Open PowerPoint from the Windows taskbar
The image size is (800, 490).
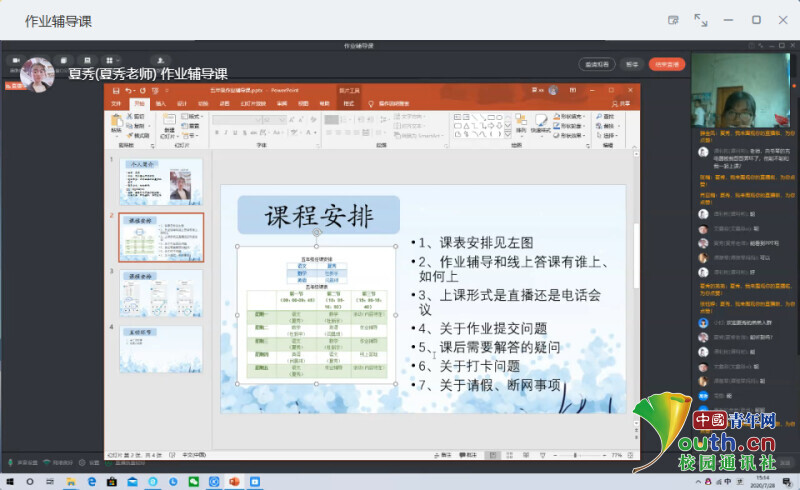click(x=235, y=482)
